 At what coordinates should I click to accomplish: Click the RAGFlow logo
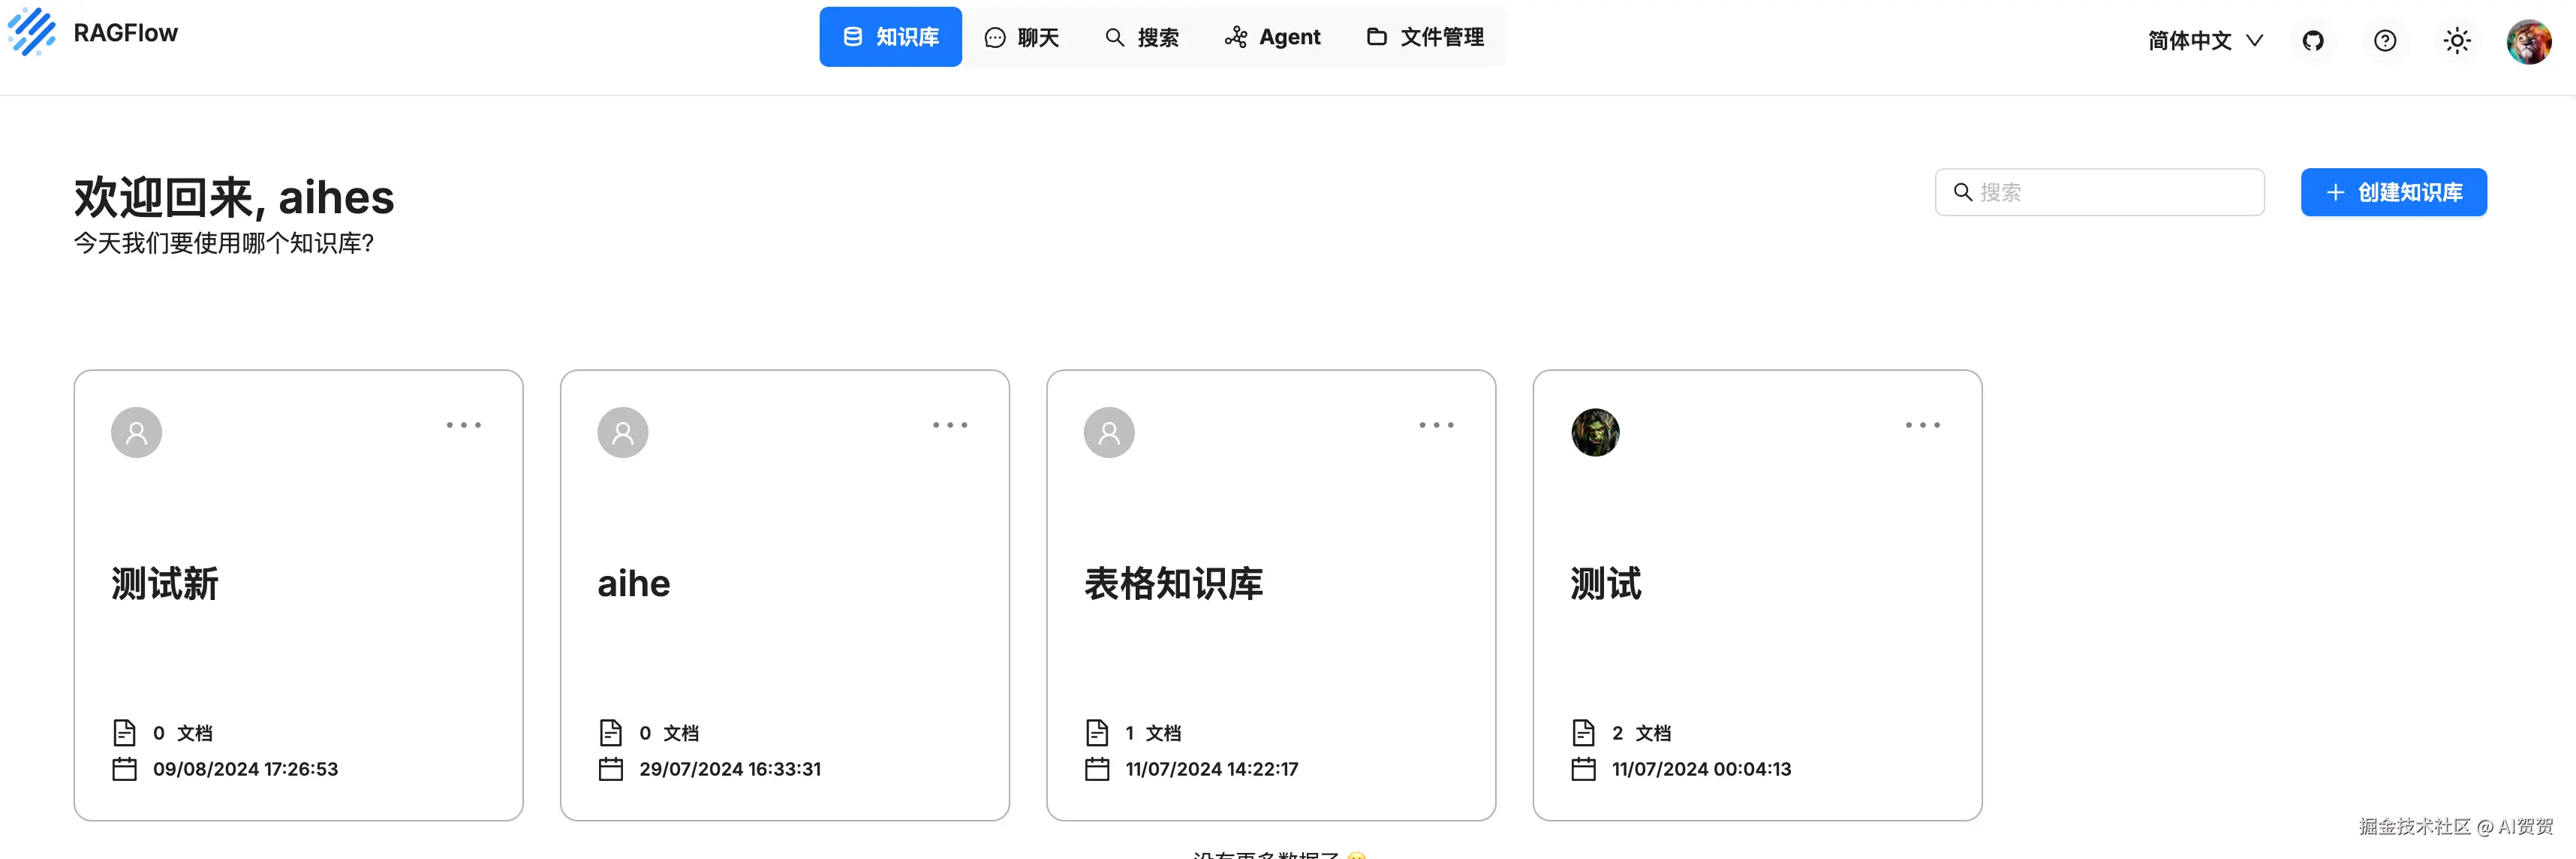pos(33,32)
